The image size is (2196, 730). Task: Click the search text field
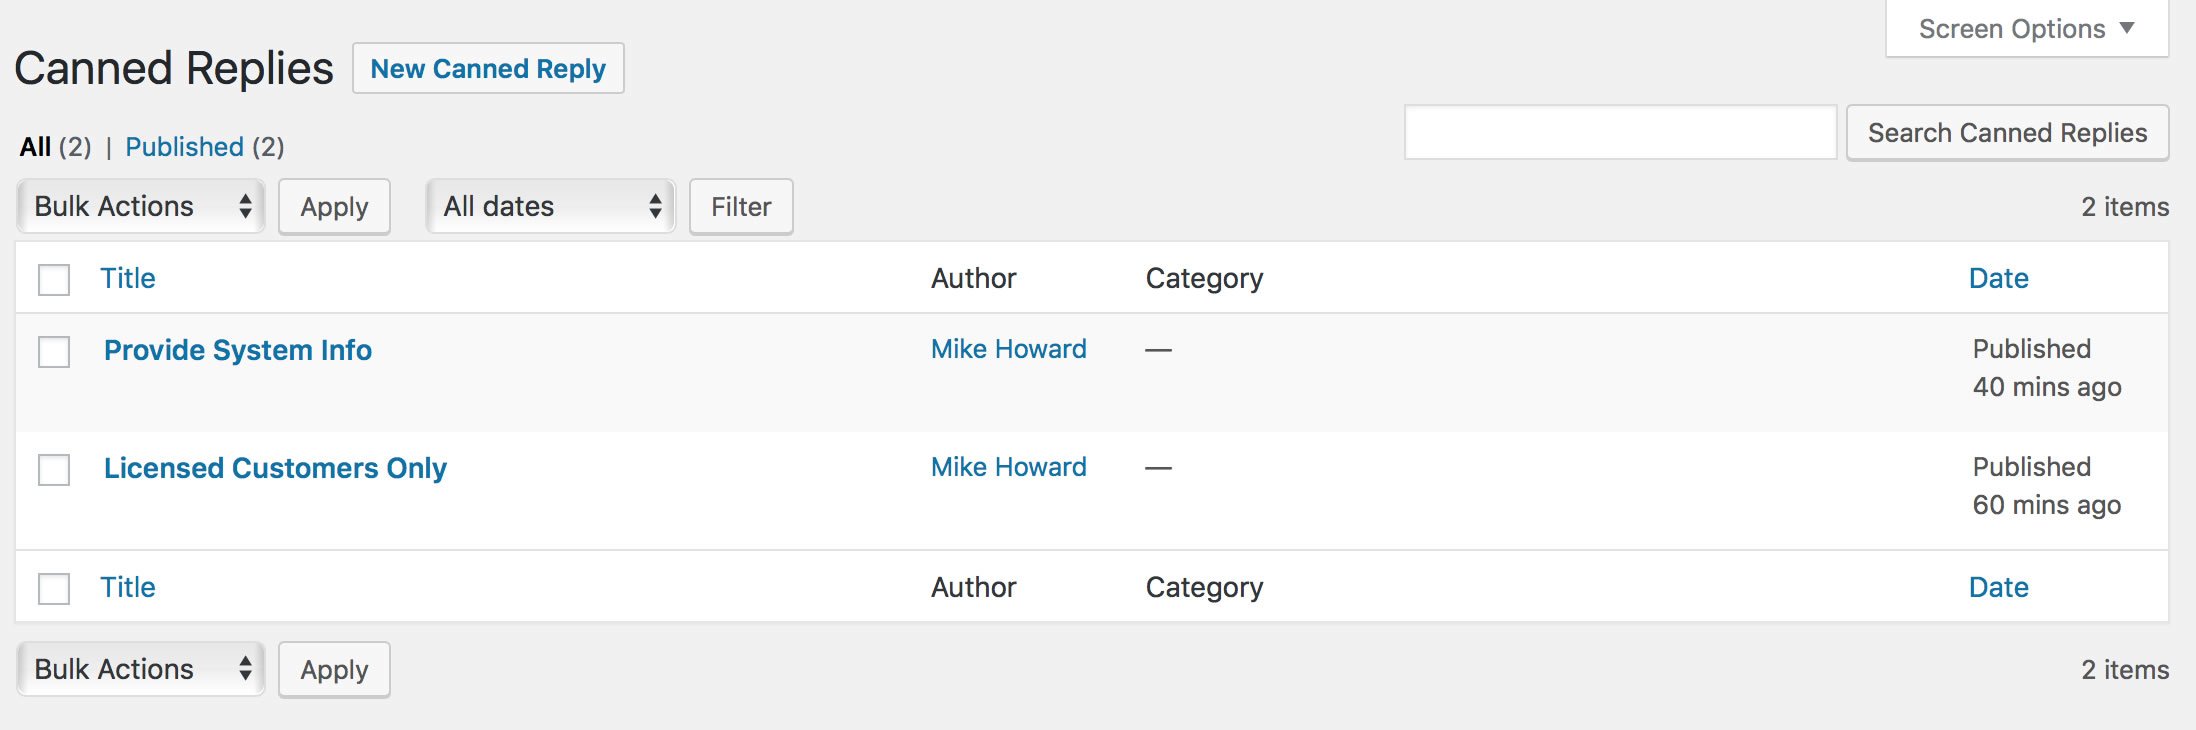click(x=1620, y=132)
